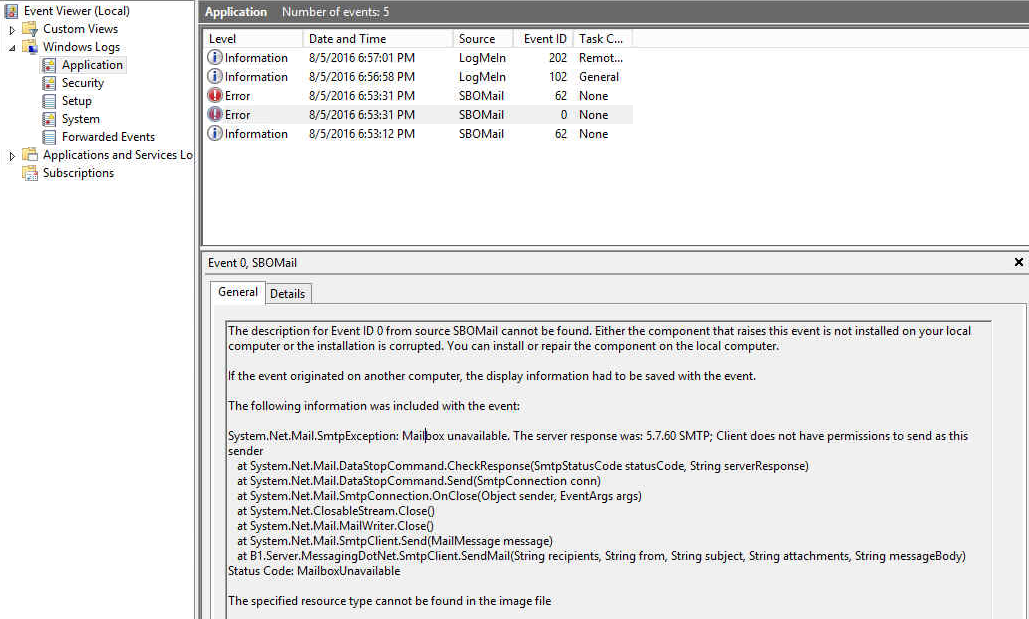Image resolution: width=1029 pixels, height=619 pixels.
Task: Select the General tab
Action: pos(237,292)
